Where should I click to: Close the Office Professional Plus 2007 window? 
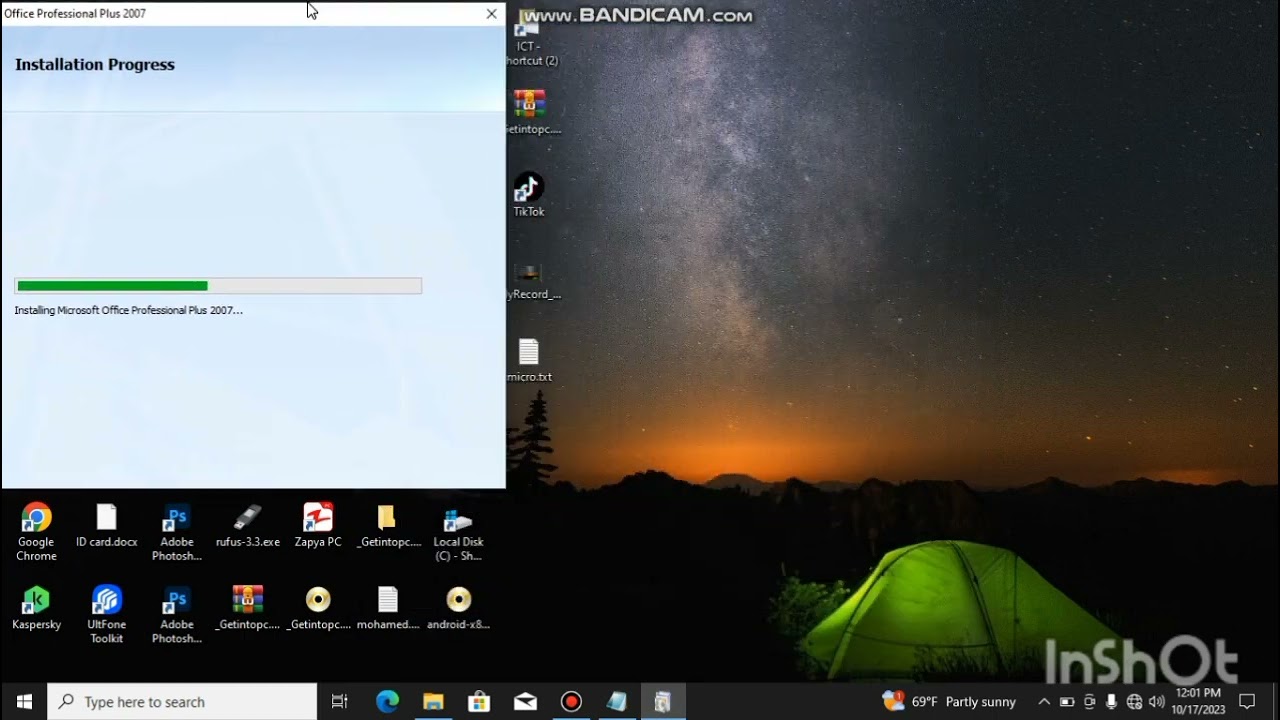(x=491, y=14)
